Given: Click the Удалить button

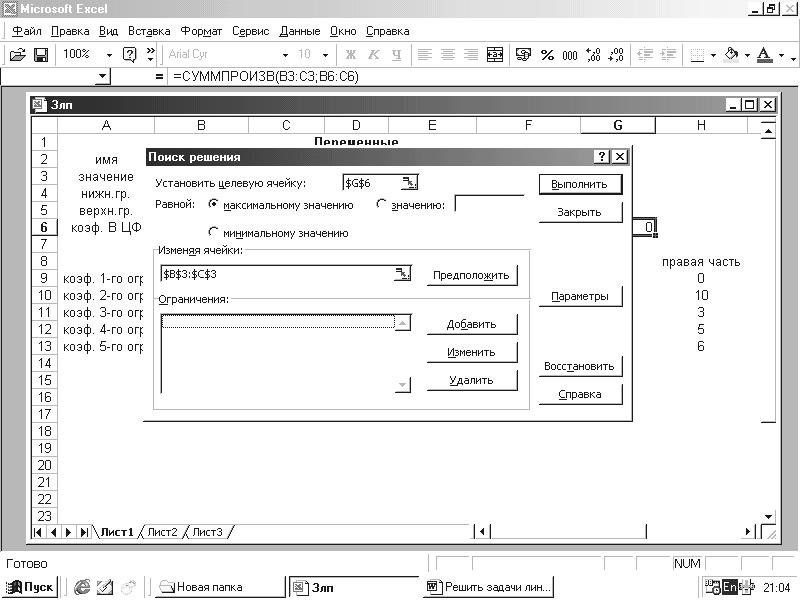Looking at the screenshot, I should [471, 380].
